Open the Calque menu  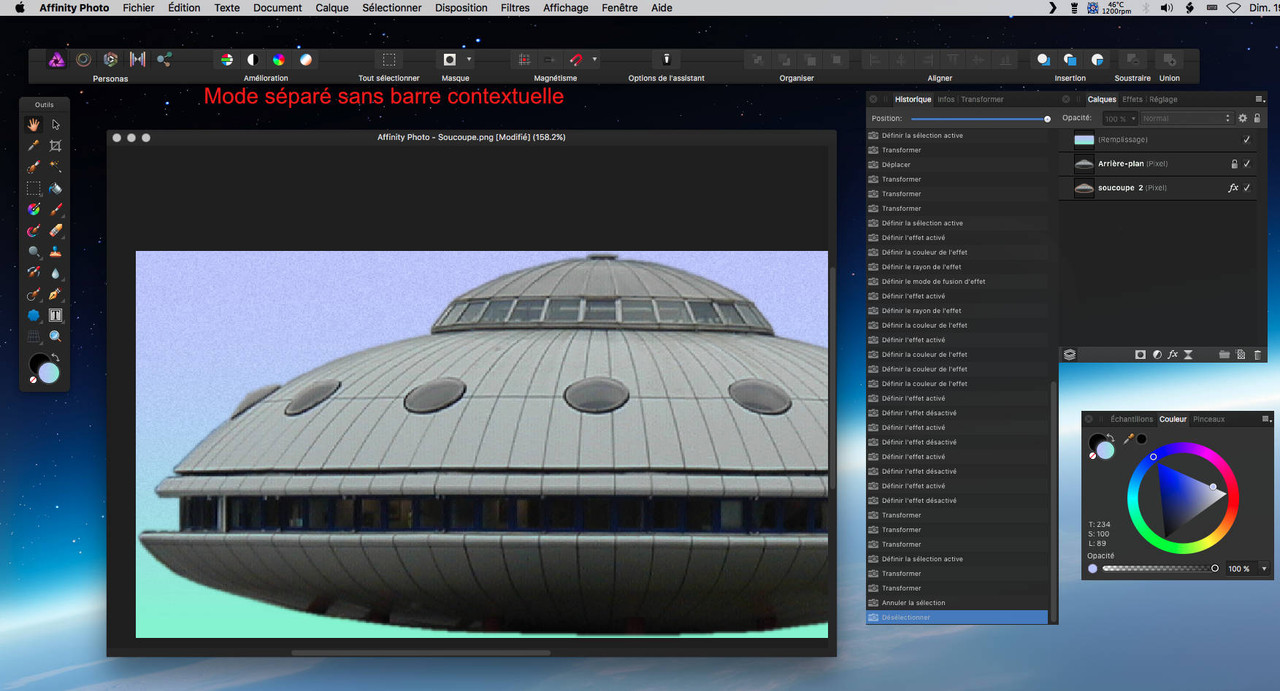click(x=332, y=8)
